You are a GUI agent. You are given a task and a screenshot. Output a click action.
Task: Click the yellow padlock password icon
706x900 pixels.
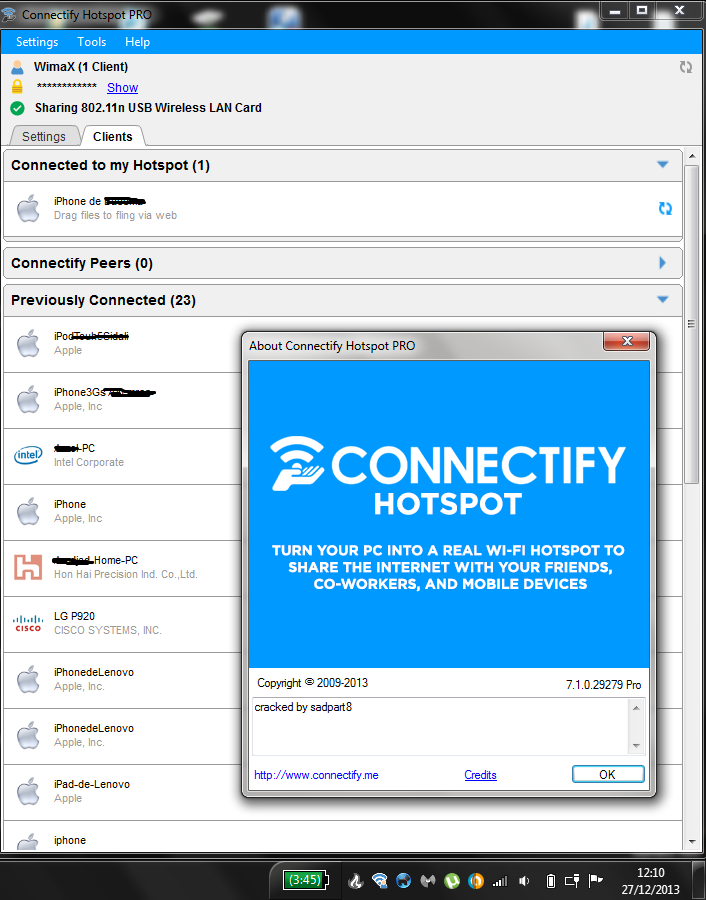(x=17, y=87)
